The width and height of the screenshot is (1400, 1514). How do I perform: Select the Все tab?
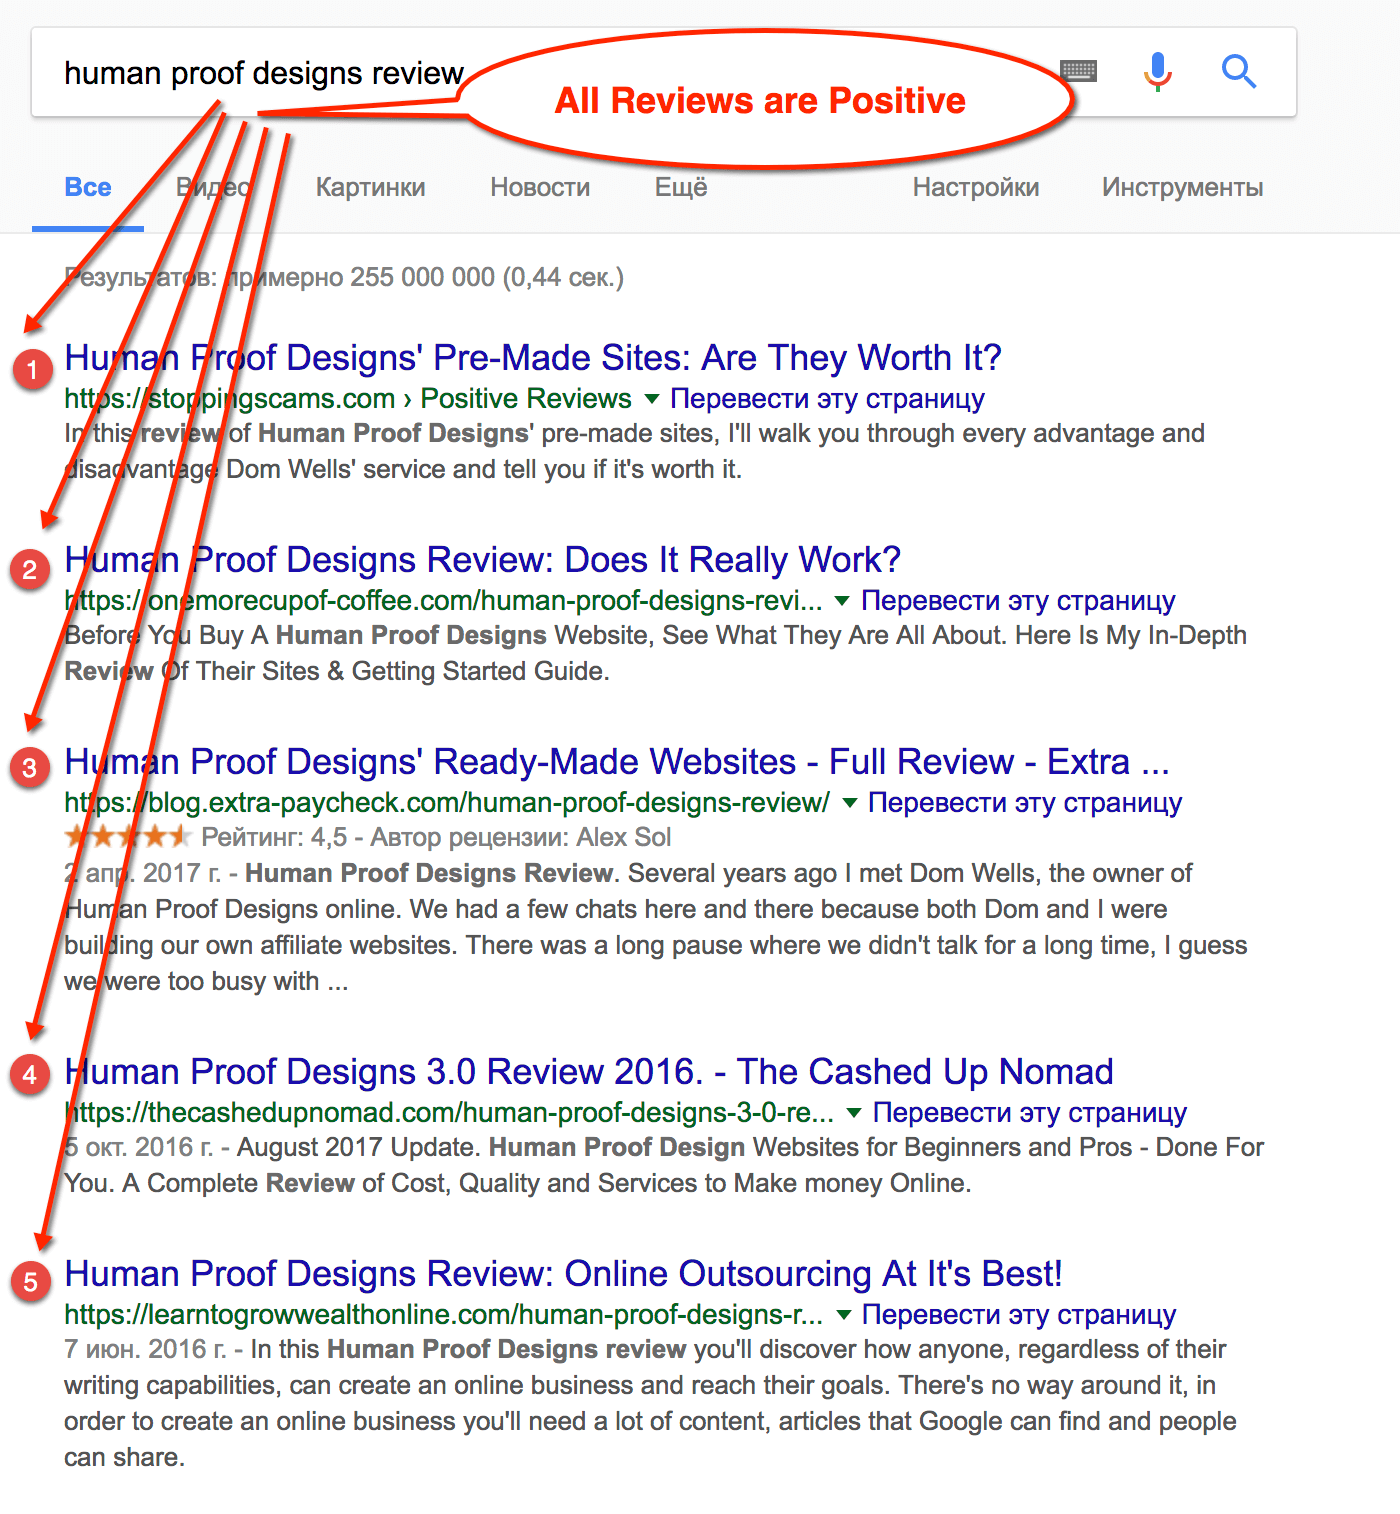88,187
